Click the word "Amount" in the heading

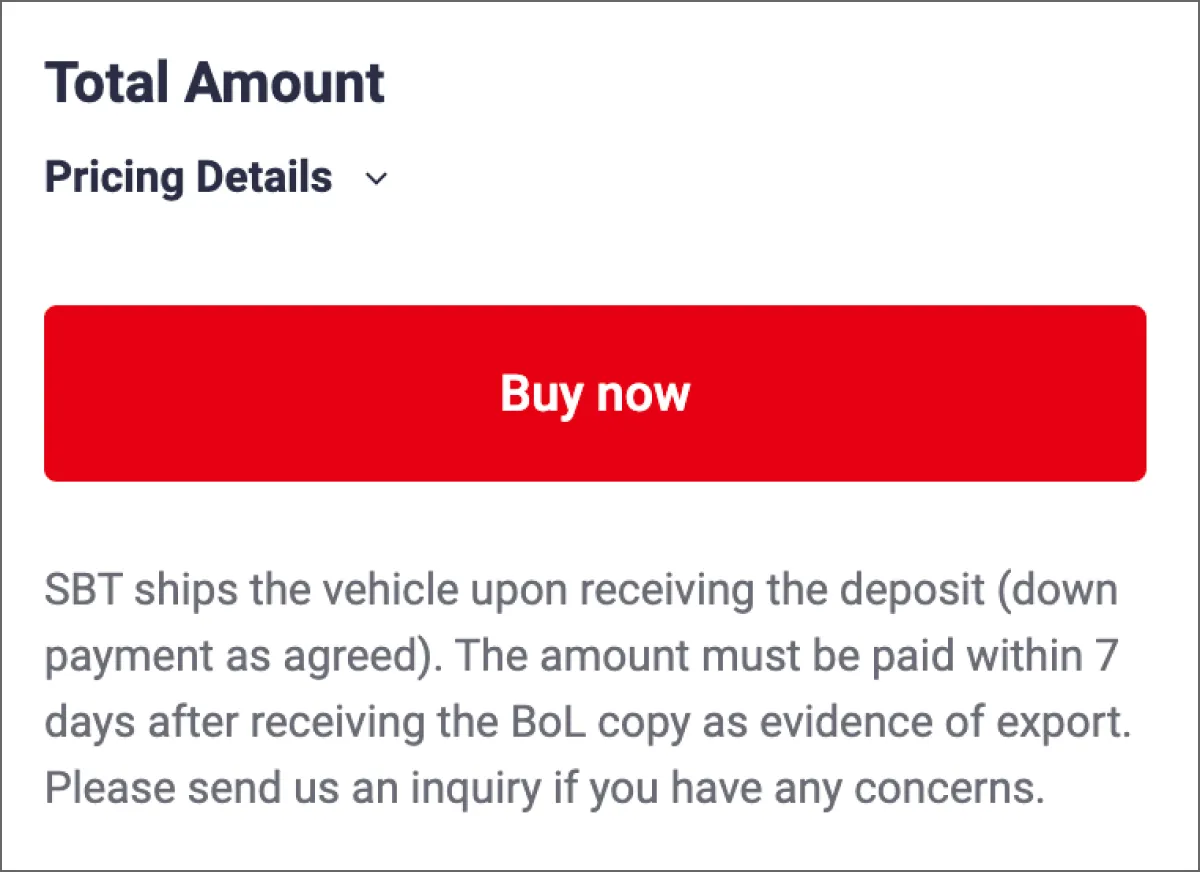click(x=285, y=82)
